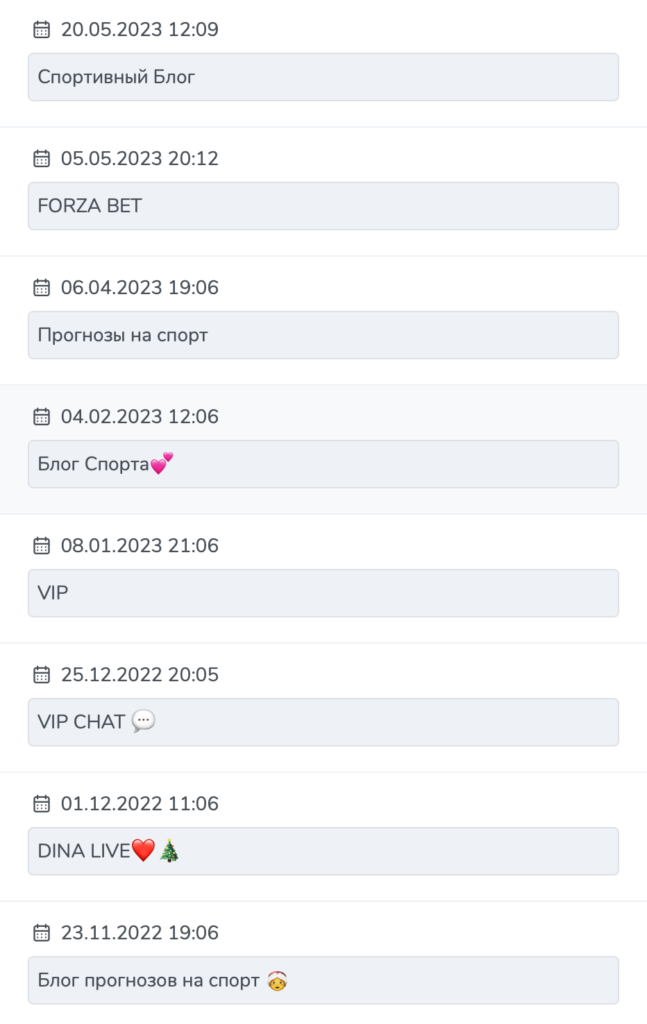Click the 04.02.2023 12:06 timestamp text
Viewport: 647px width, 1024px height.
pos(140,417)
